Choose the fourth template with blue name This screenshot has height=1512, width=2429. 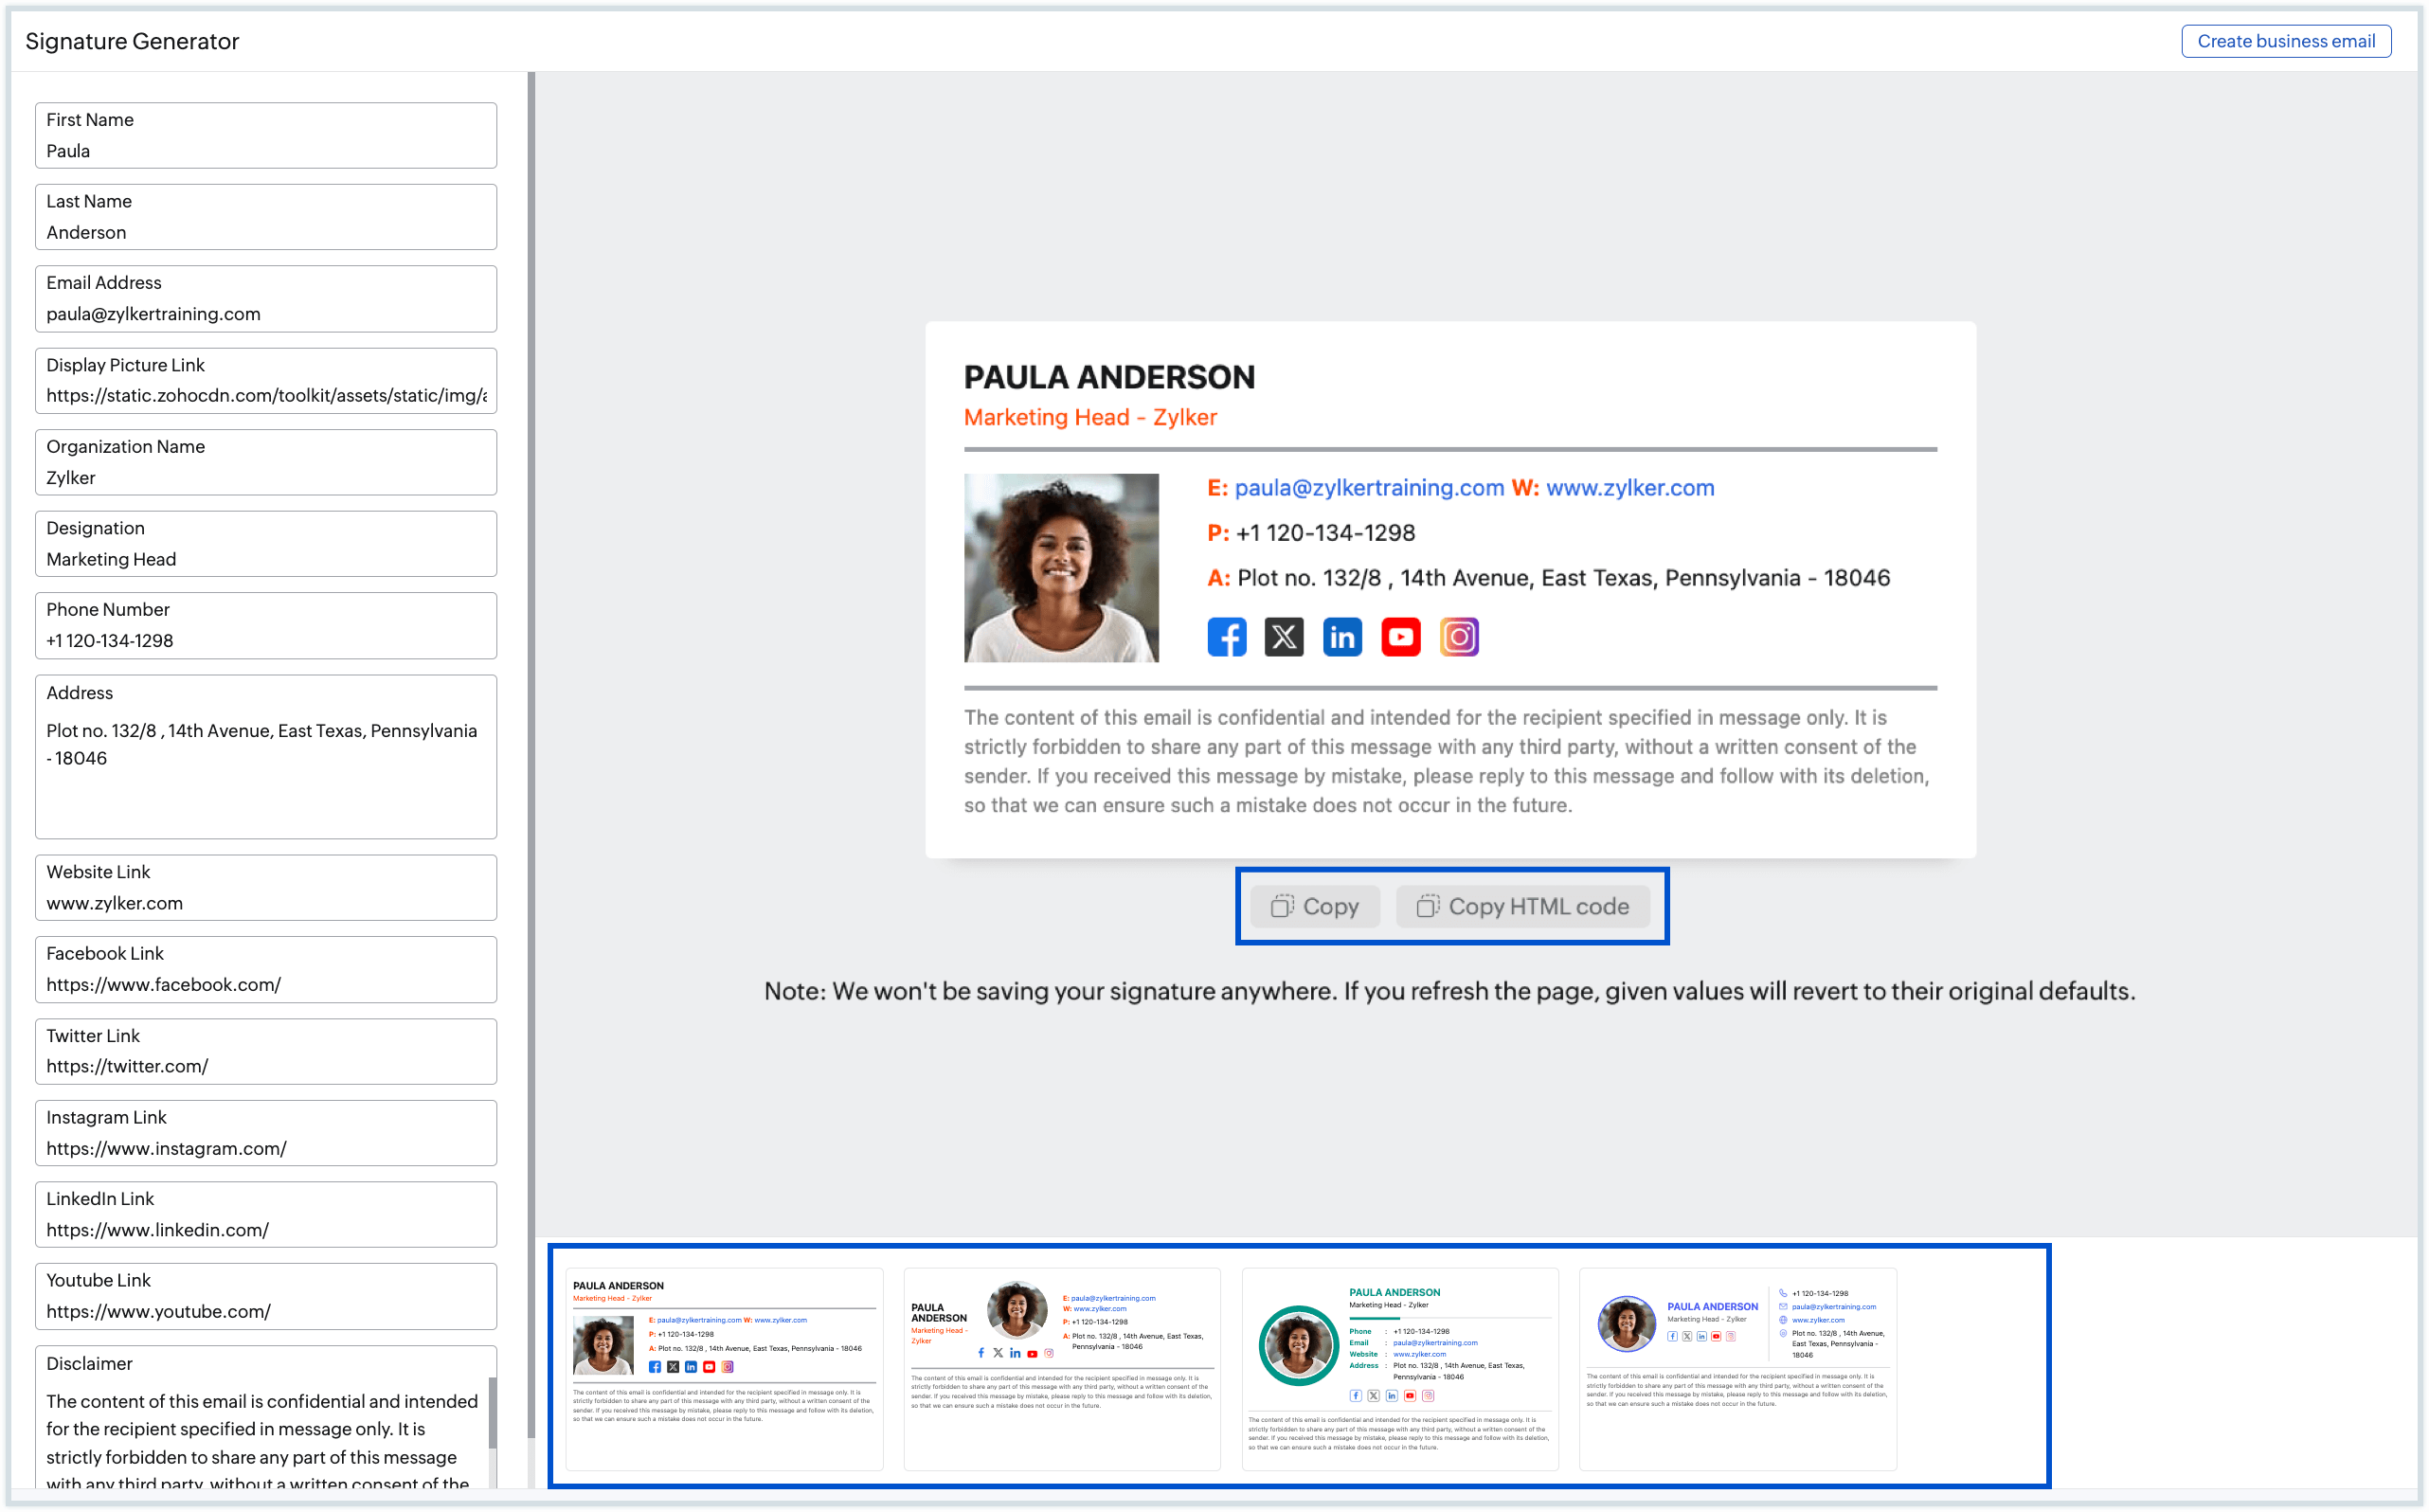click(x=1737, y=1368)
